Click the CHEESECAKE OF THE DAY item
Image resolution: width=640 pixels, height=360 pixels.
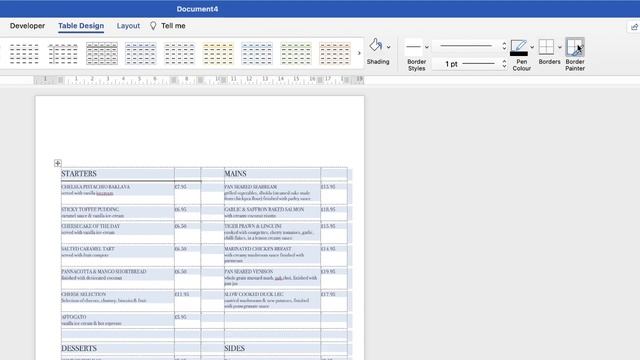pos(91,226)
